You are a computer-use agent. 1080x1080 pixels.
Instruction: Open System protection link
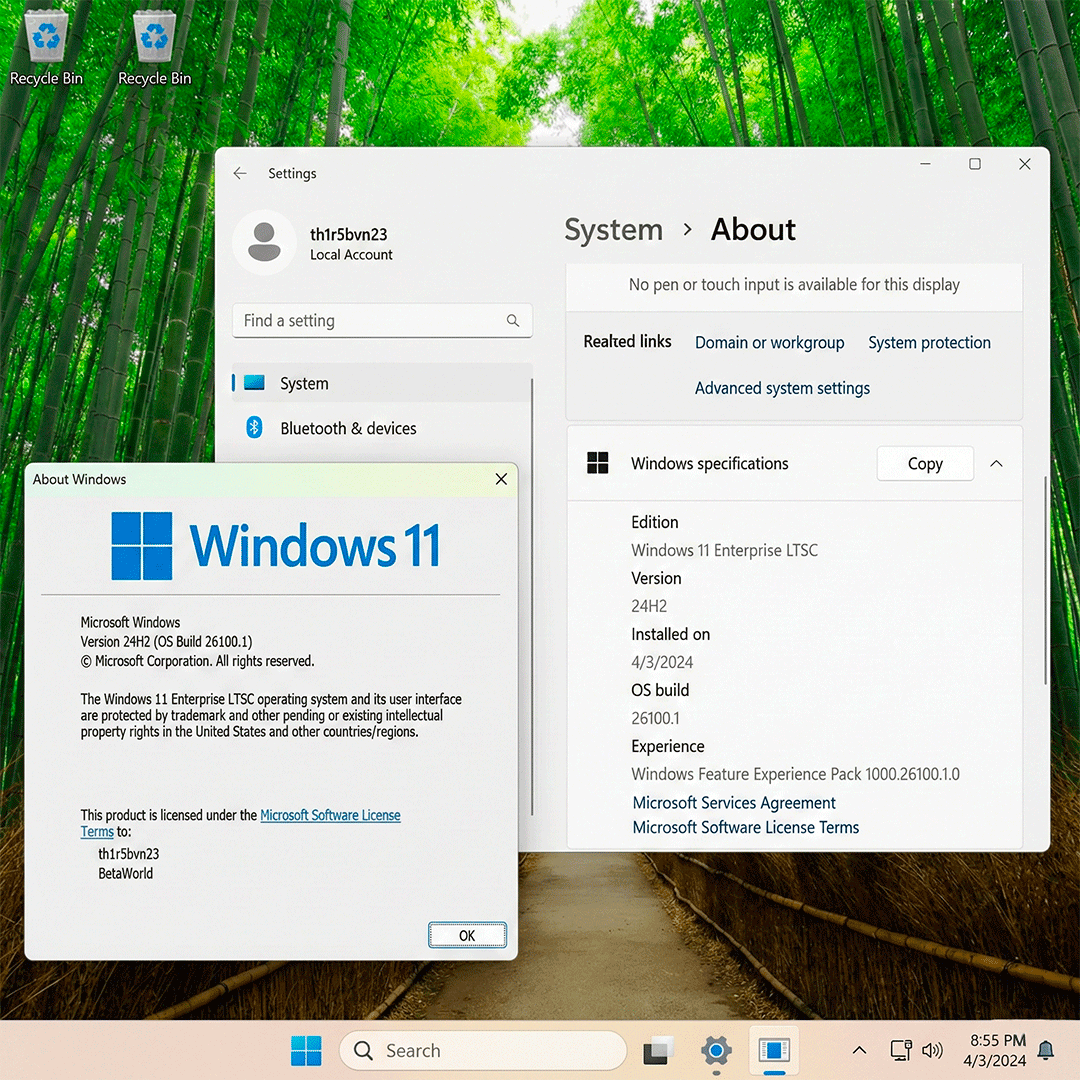929,342
